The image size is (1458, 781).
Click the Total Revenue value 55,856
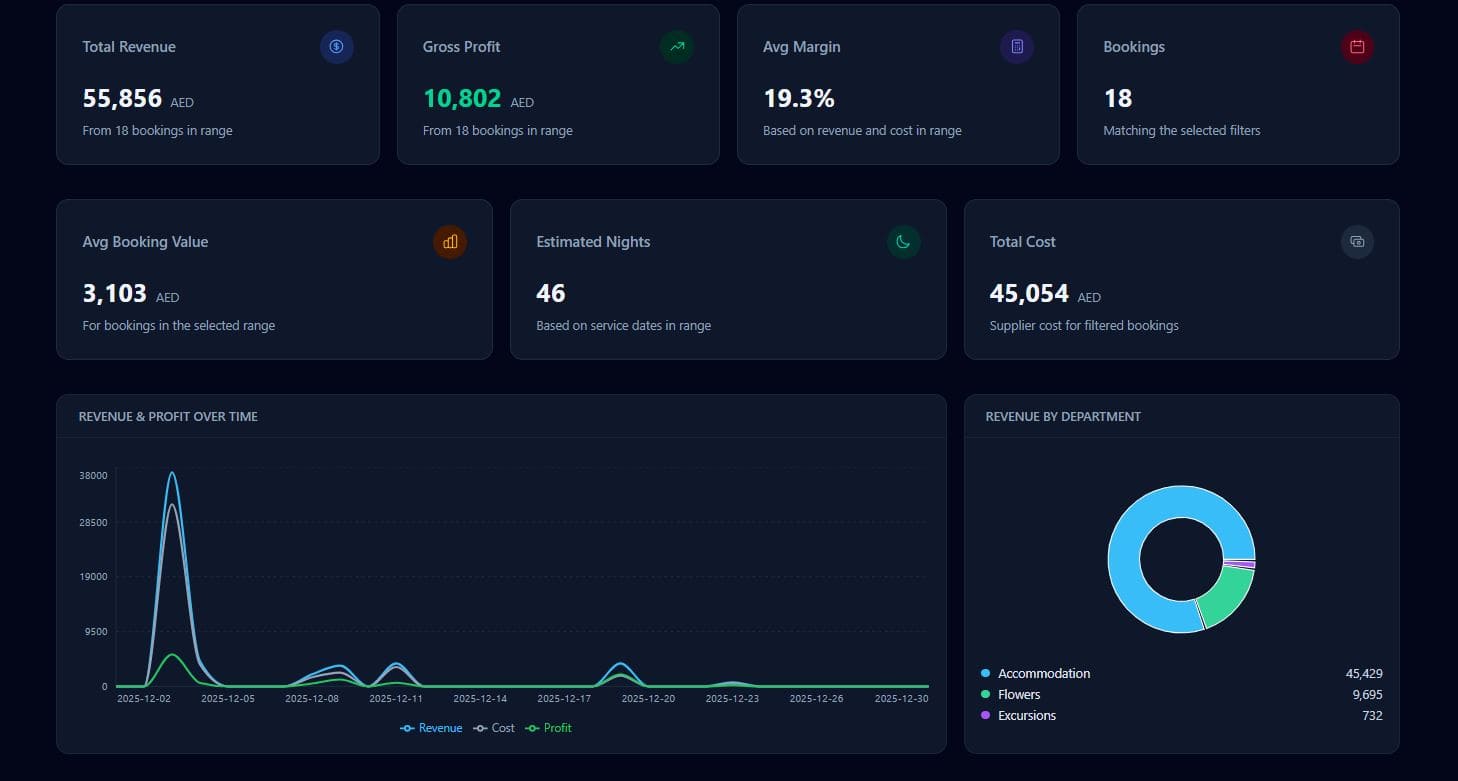[x=122, y=98]
